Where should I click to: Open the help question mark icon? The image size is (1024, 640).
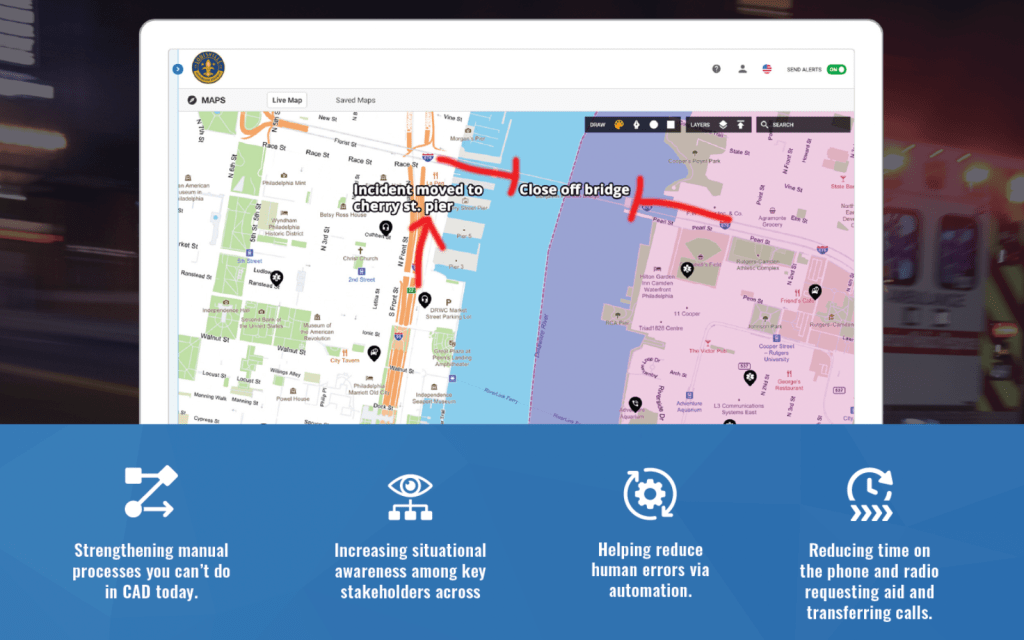pyautogui.click(x=716, y=69)
